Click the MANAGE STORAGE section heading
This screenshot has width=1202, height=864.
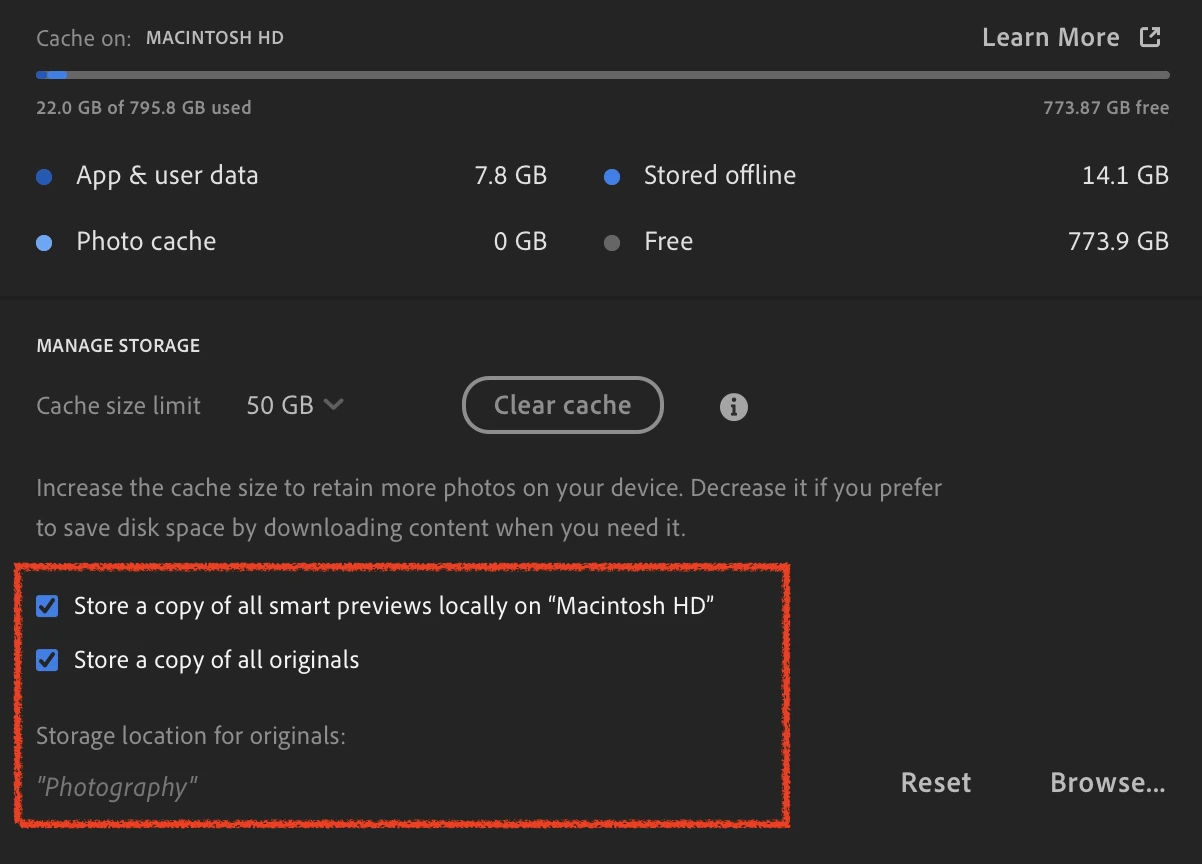click(x=118, y=345)
